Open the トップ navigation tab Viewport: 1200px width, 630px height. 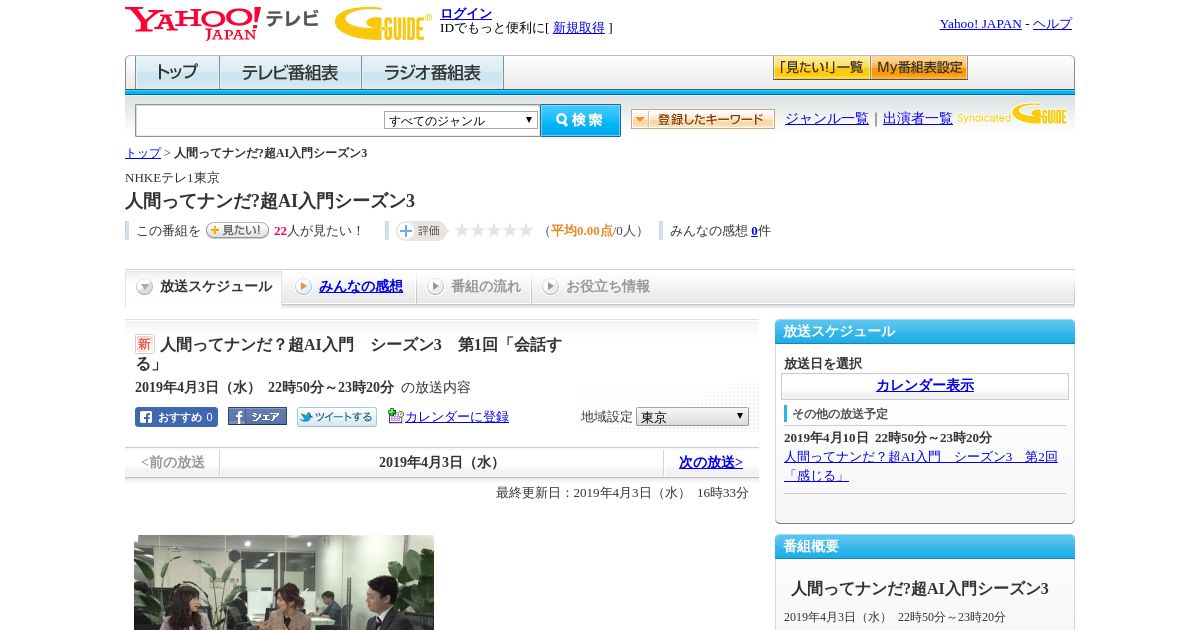click(177, 73)
